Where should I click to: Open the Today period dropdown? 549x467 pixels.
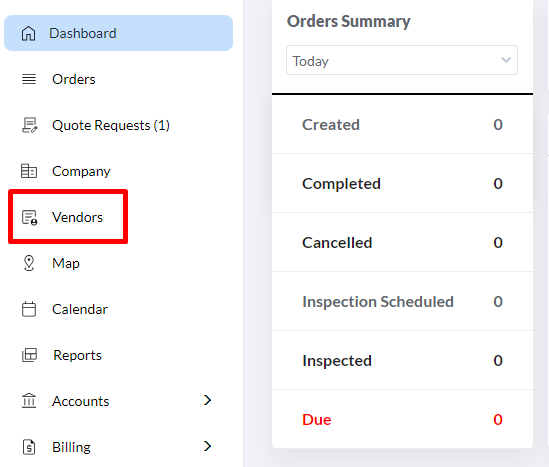point(402,60)
